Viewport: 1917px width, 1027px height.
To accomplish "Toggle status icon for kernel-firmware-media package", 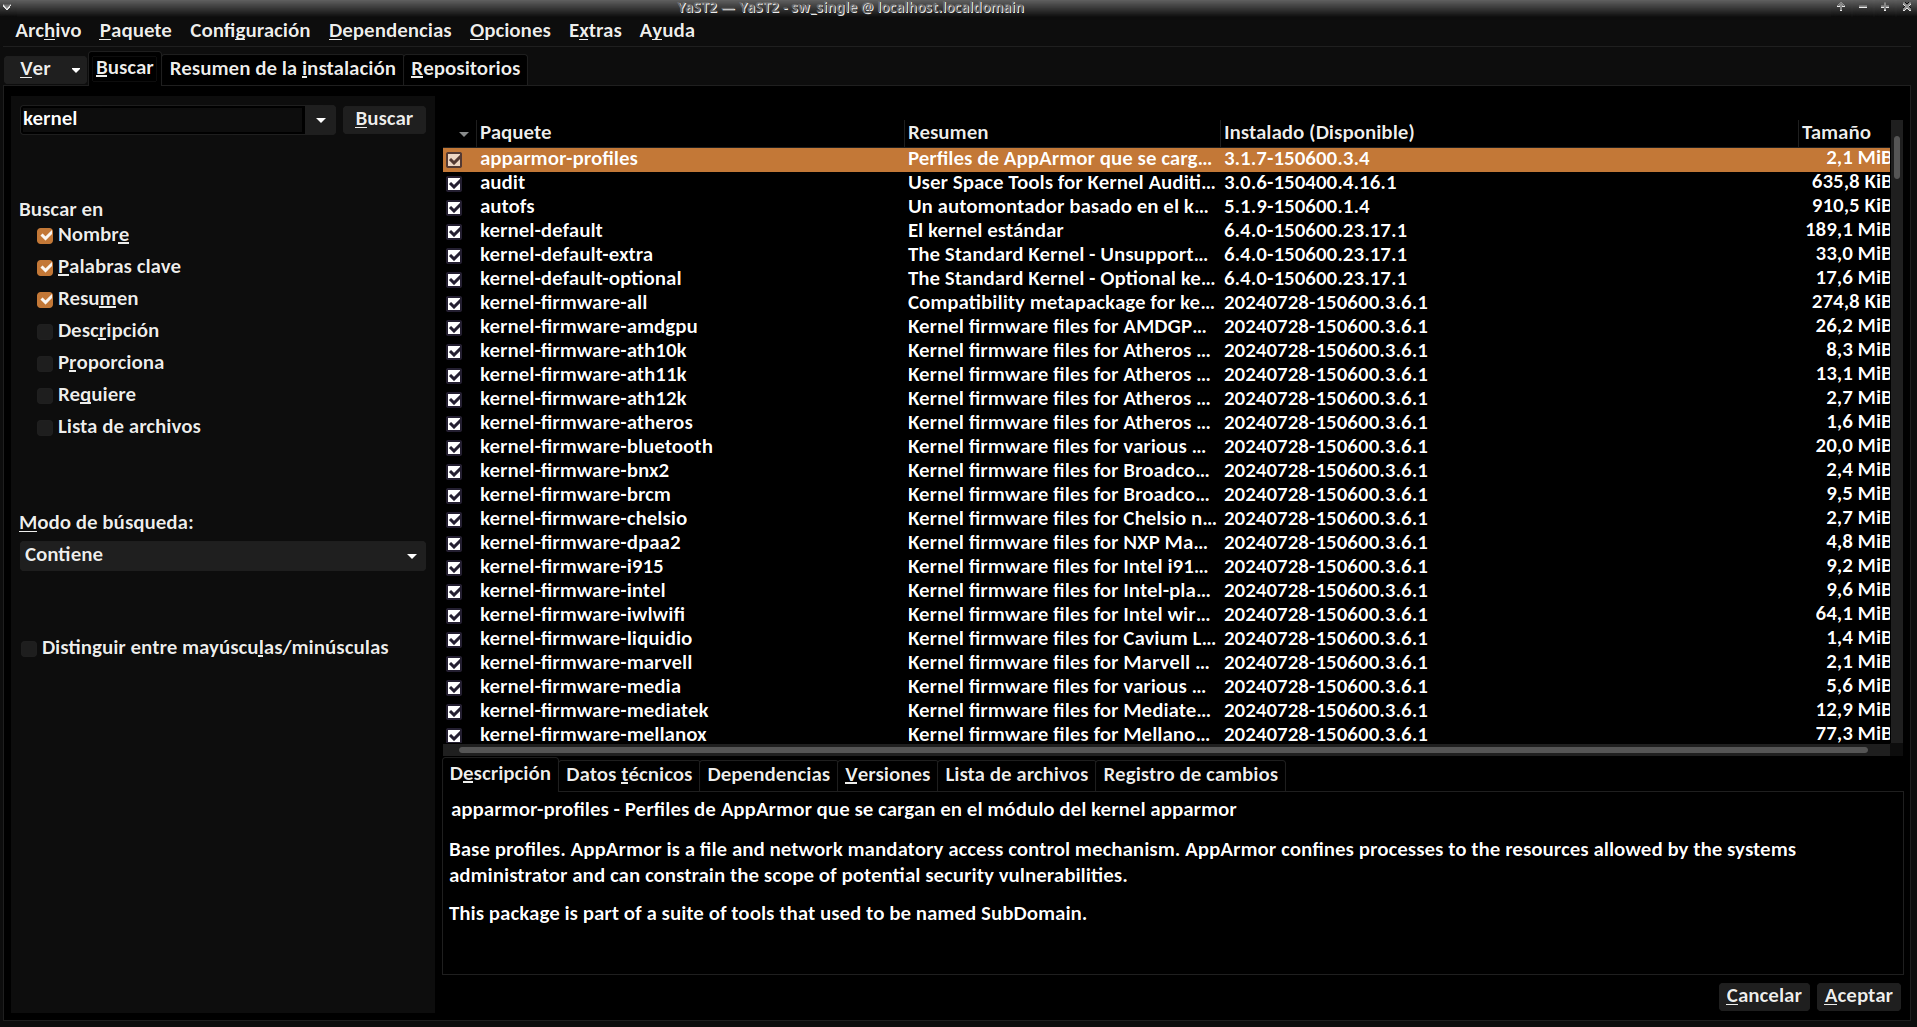I will click(454, 687).
